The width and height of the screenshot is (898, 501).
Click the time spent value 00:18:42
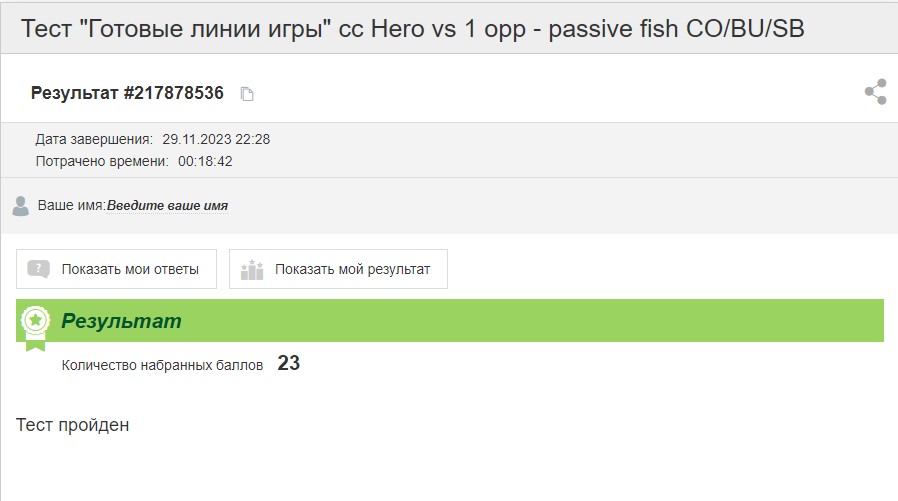click(x=205, y=161)
